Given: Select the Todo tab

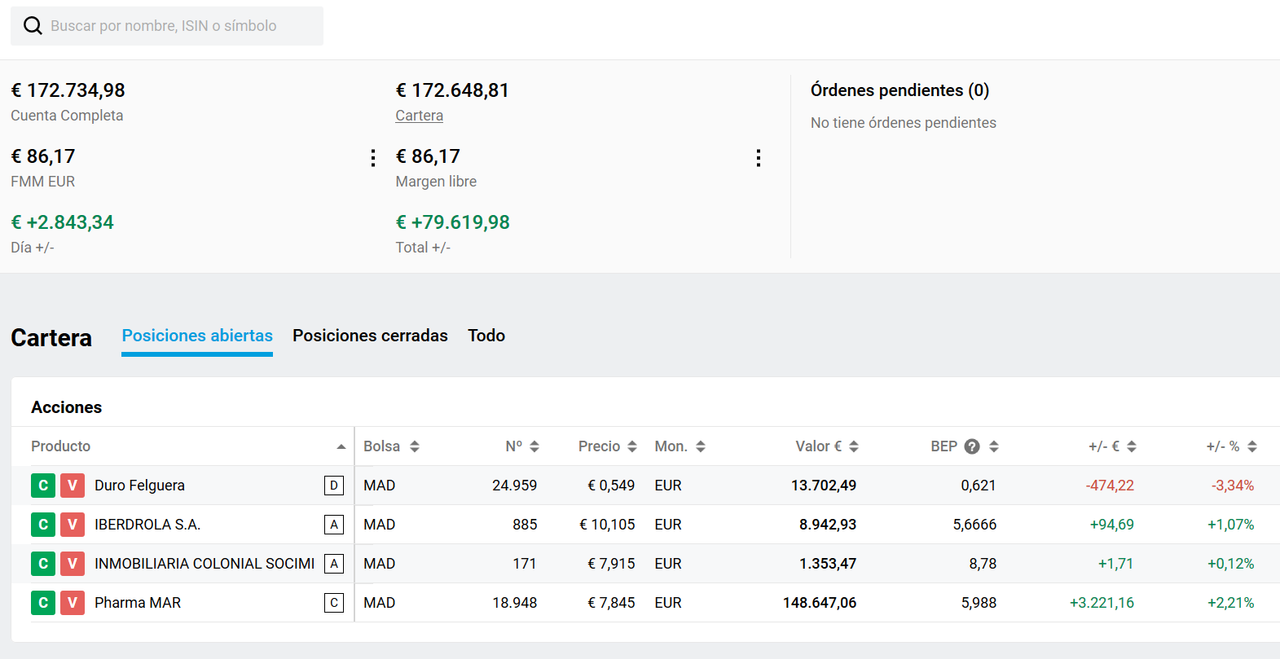Looking at the screenshot, I should click(x=486, y=336).
